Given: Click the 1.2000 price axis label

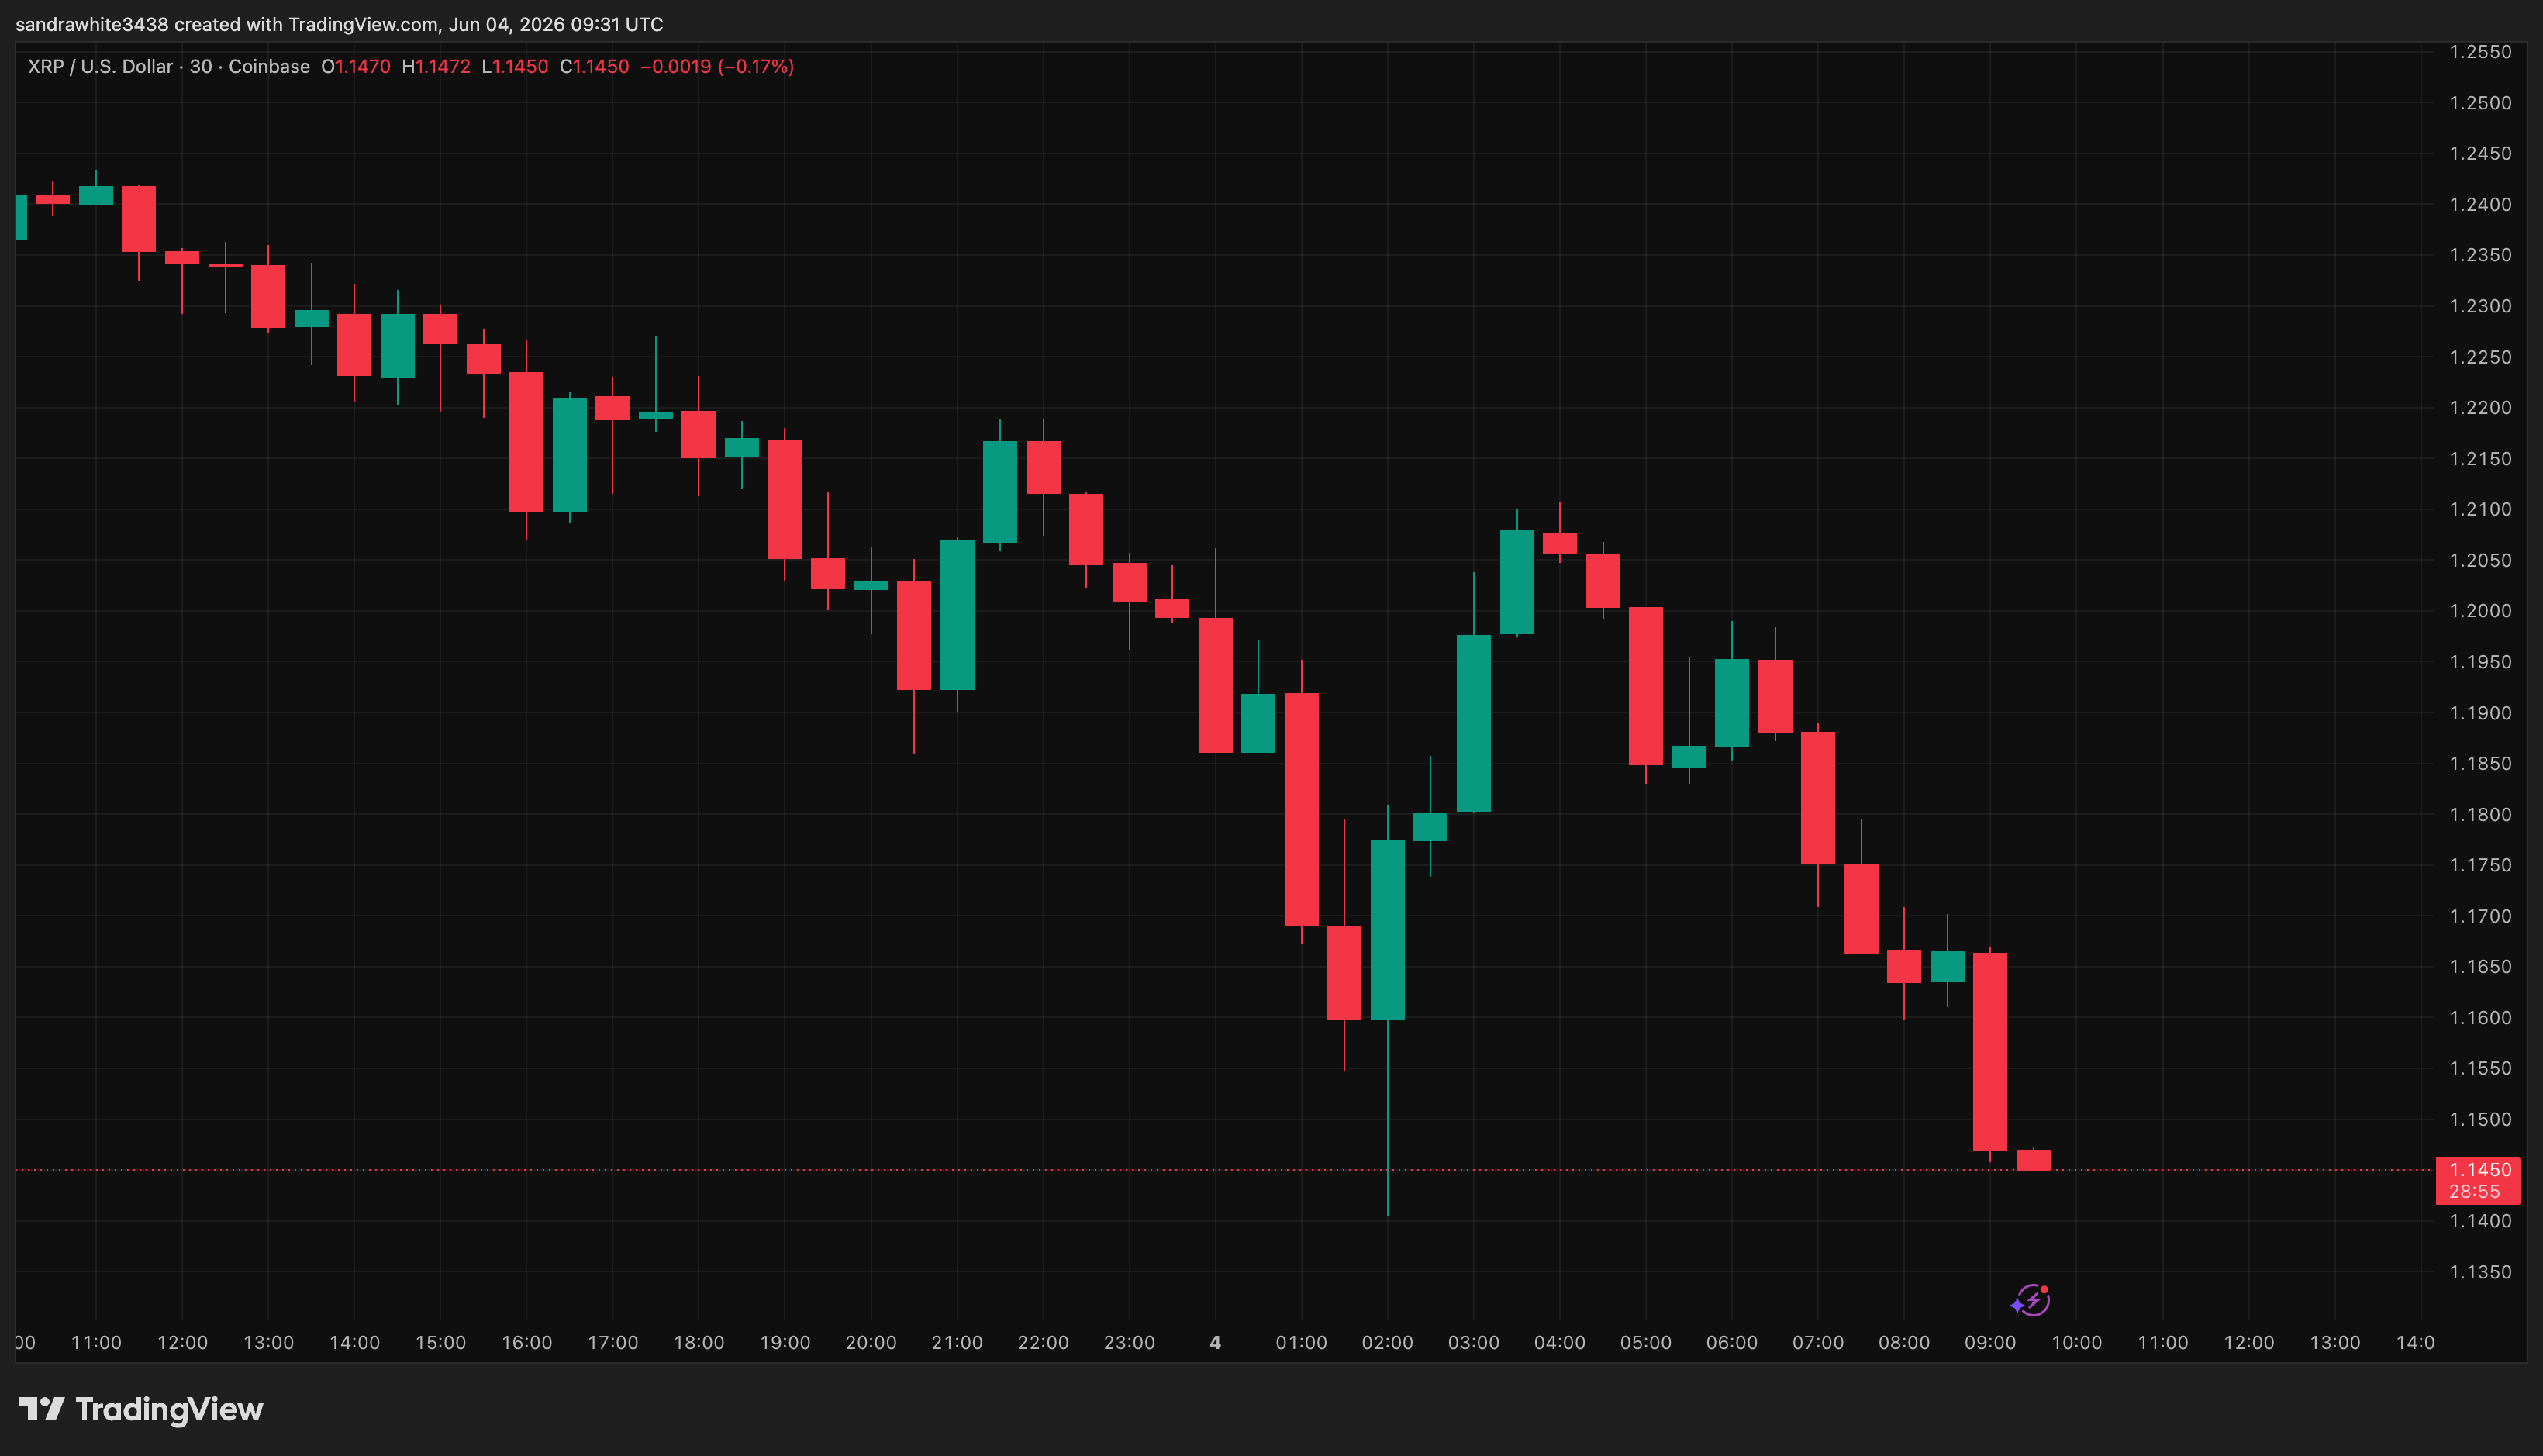Looking at the screenshot, I should point(2480,611).
